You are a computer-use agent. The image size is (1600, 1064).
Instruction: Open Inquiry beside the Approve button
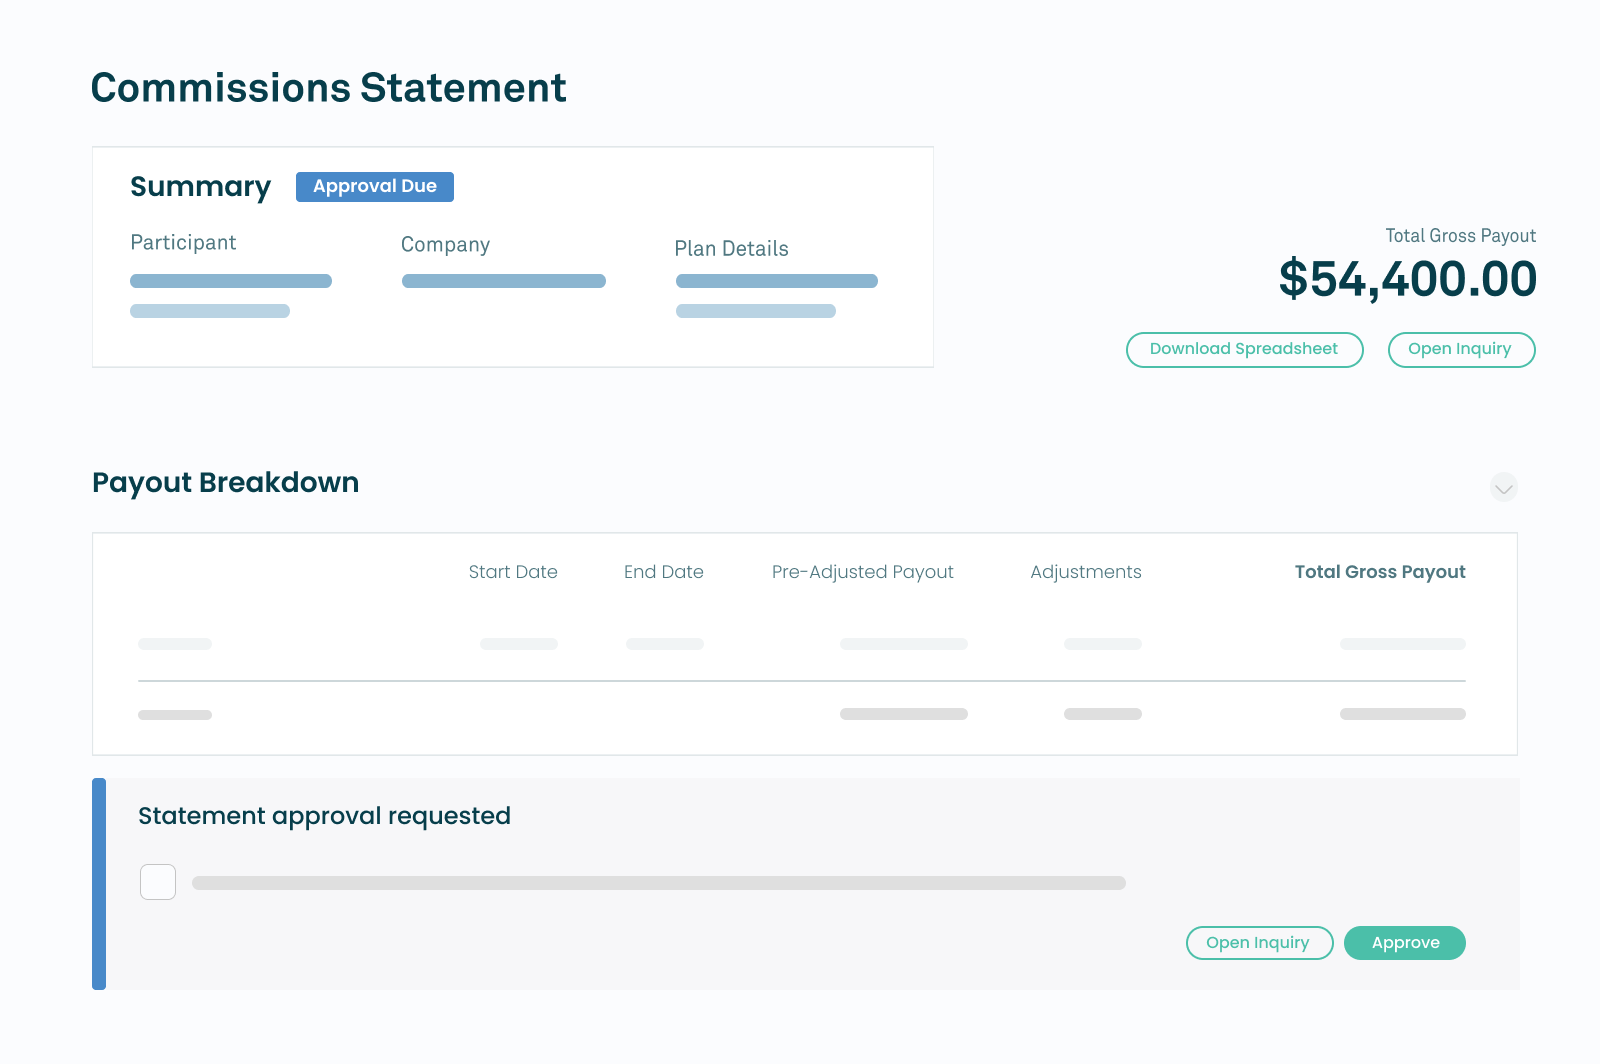click(x=1258, y=943)
